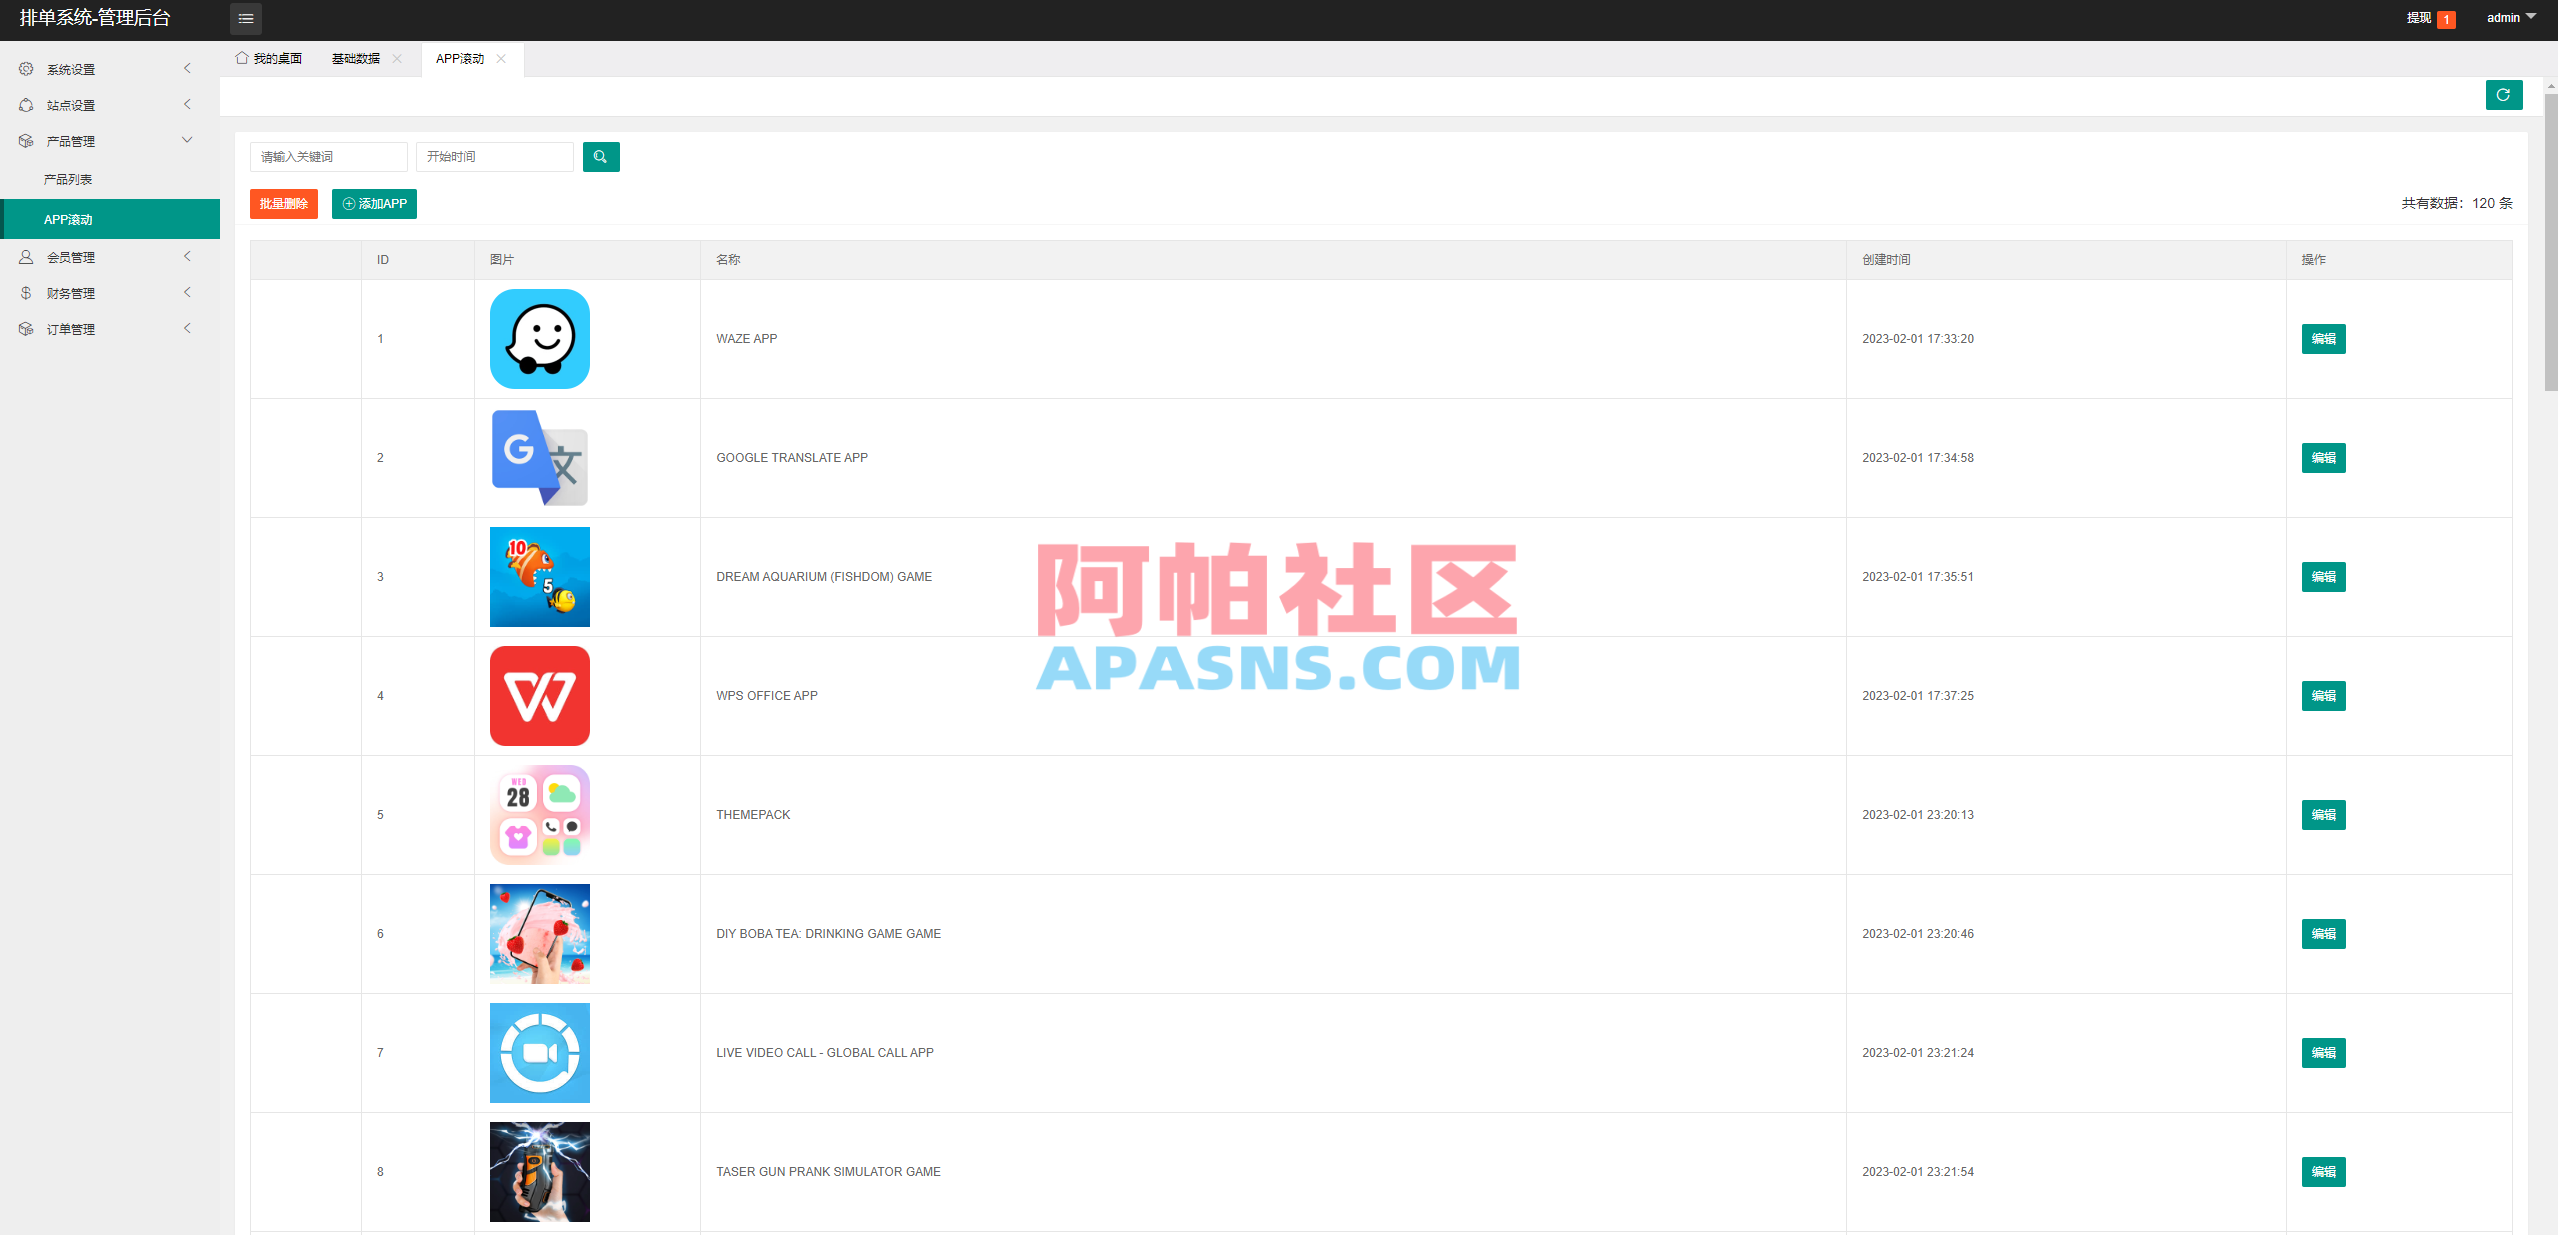The width and height of the screenshot is (2558, 1235).
Task: Collapse the 产品管理 menu section
Action: [187, 140]
